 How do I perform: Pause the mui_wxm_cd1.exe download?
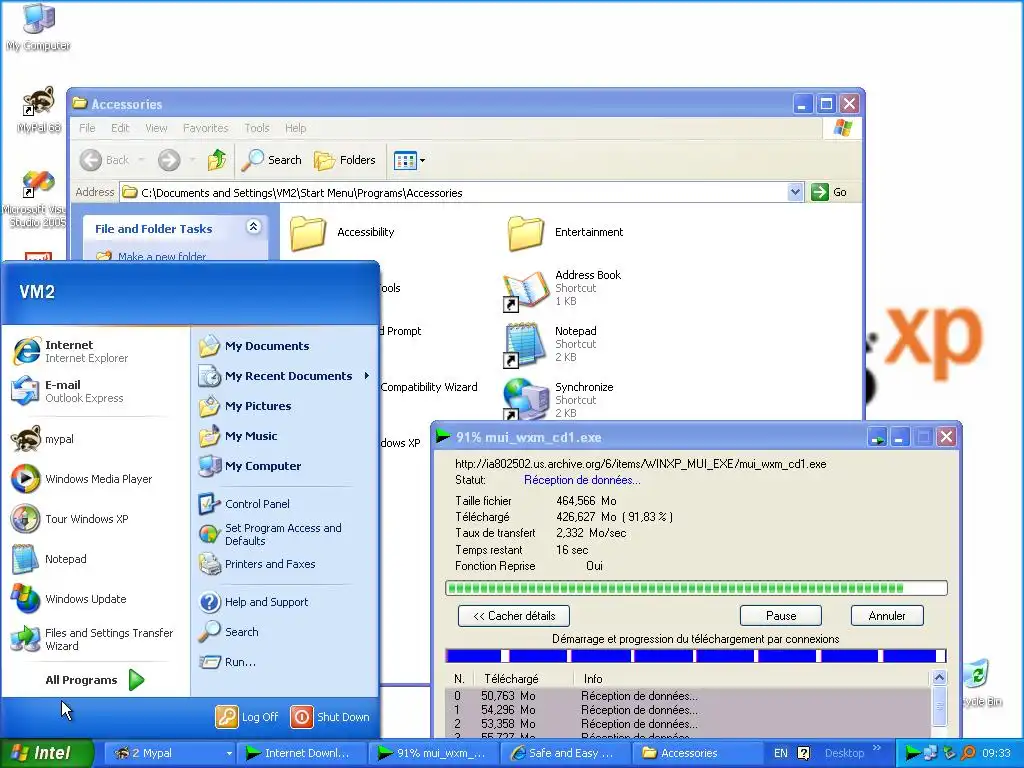pos(781,616)
